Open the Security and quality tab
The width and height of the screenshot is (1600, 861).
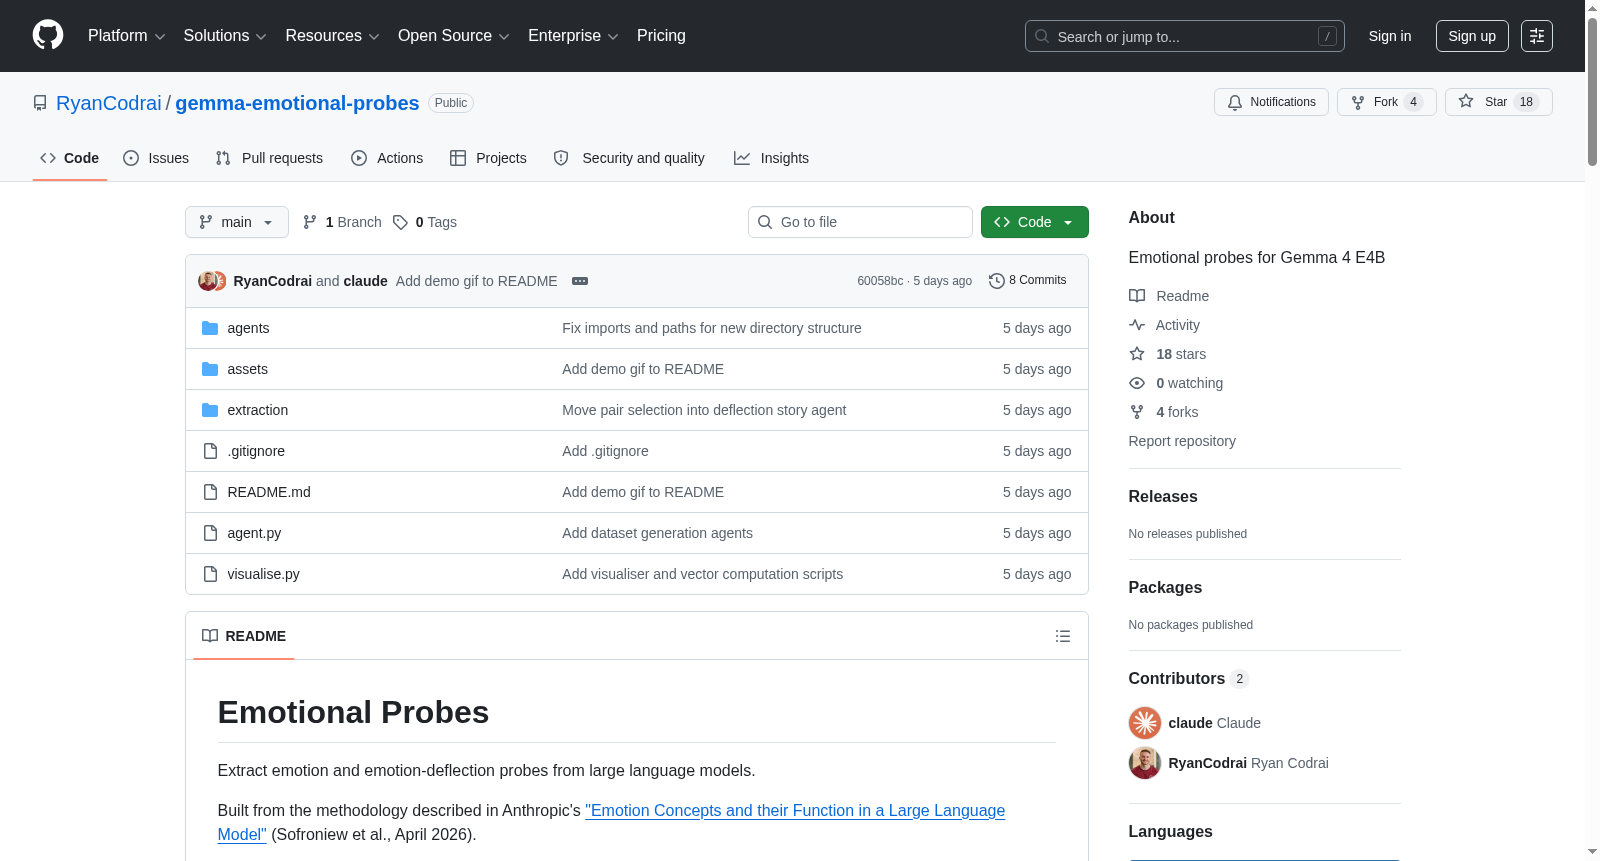(x=629, y=158)
